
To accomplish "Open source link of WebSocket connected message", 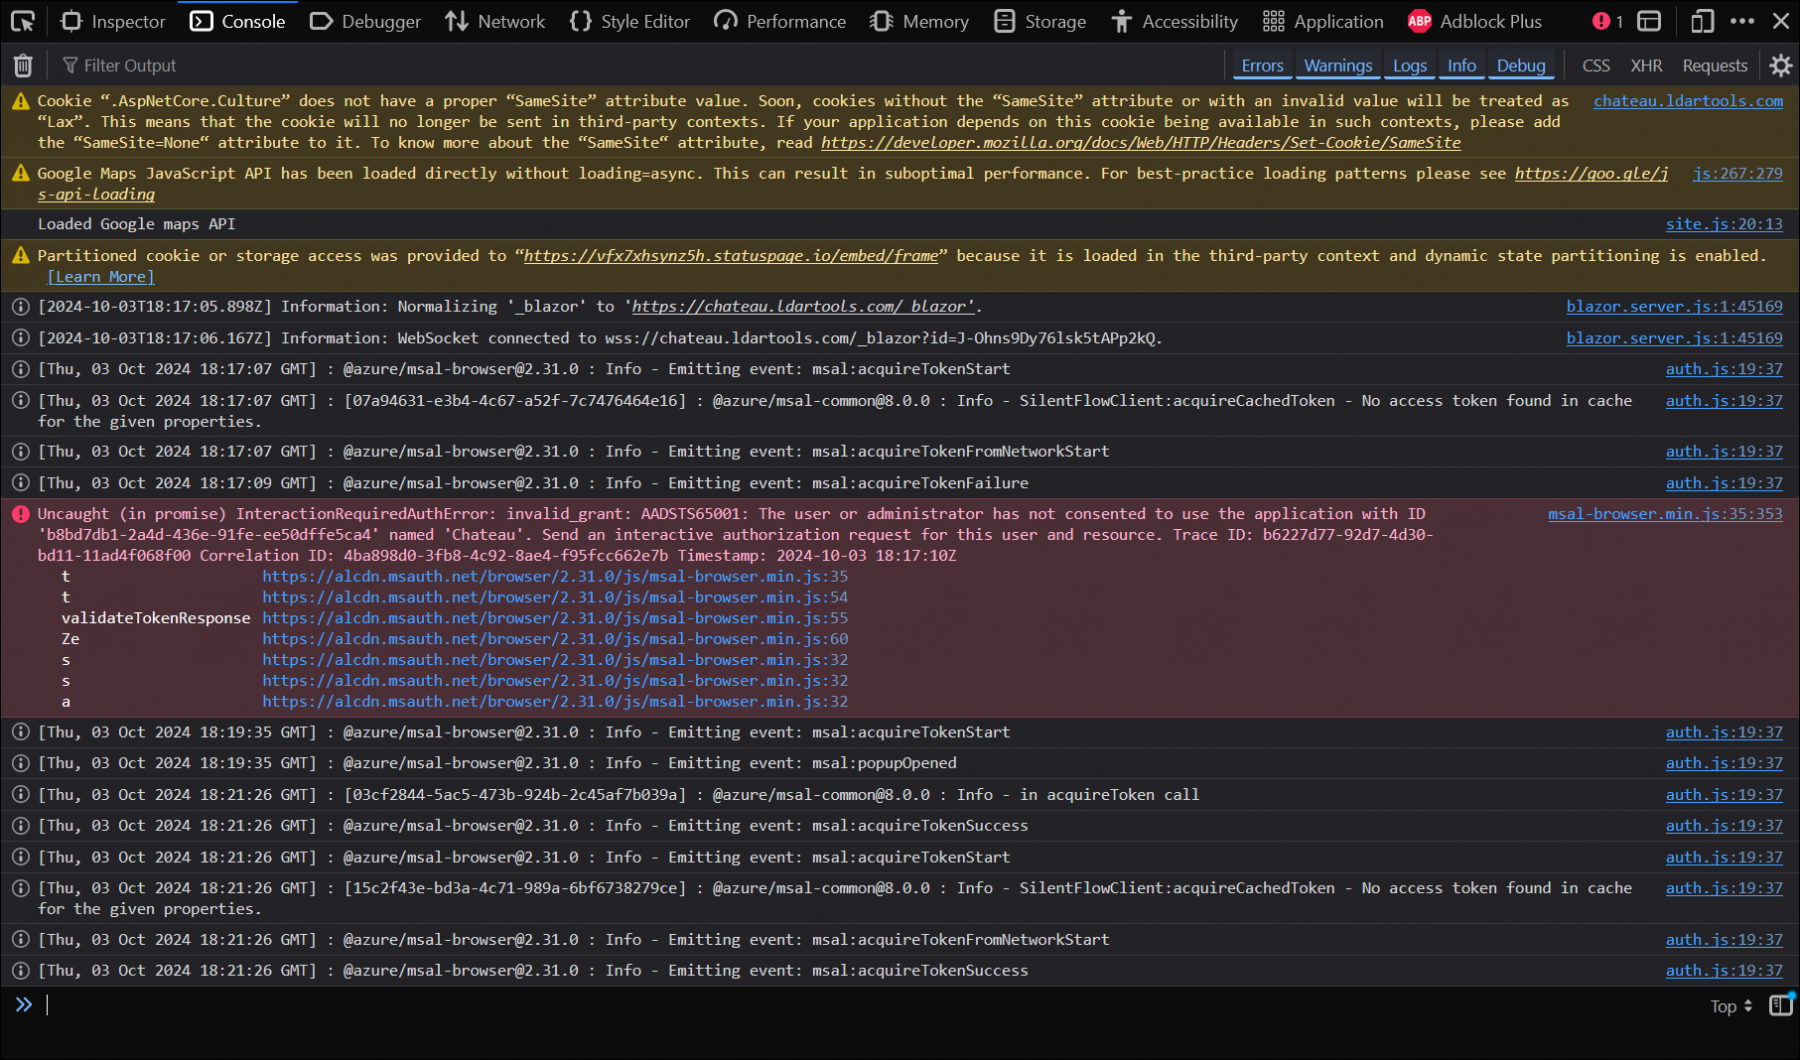I will [1674, 338].
